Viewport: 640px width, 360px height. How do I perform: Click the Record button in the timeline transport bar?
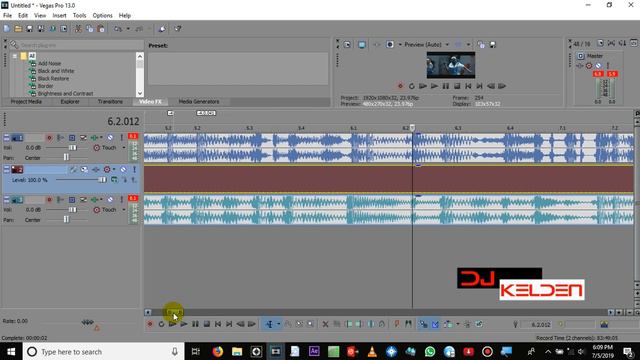coord(150,324)
